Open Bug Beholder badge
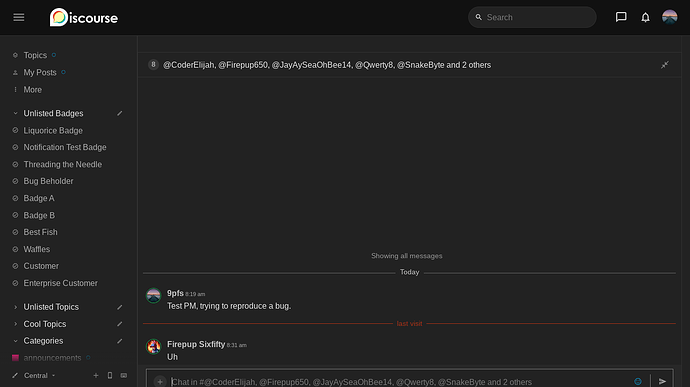The height and width of the screenshot is (387, 690). coord(48,181)
